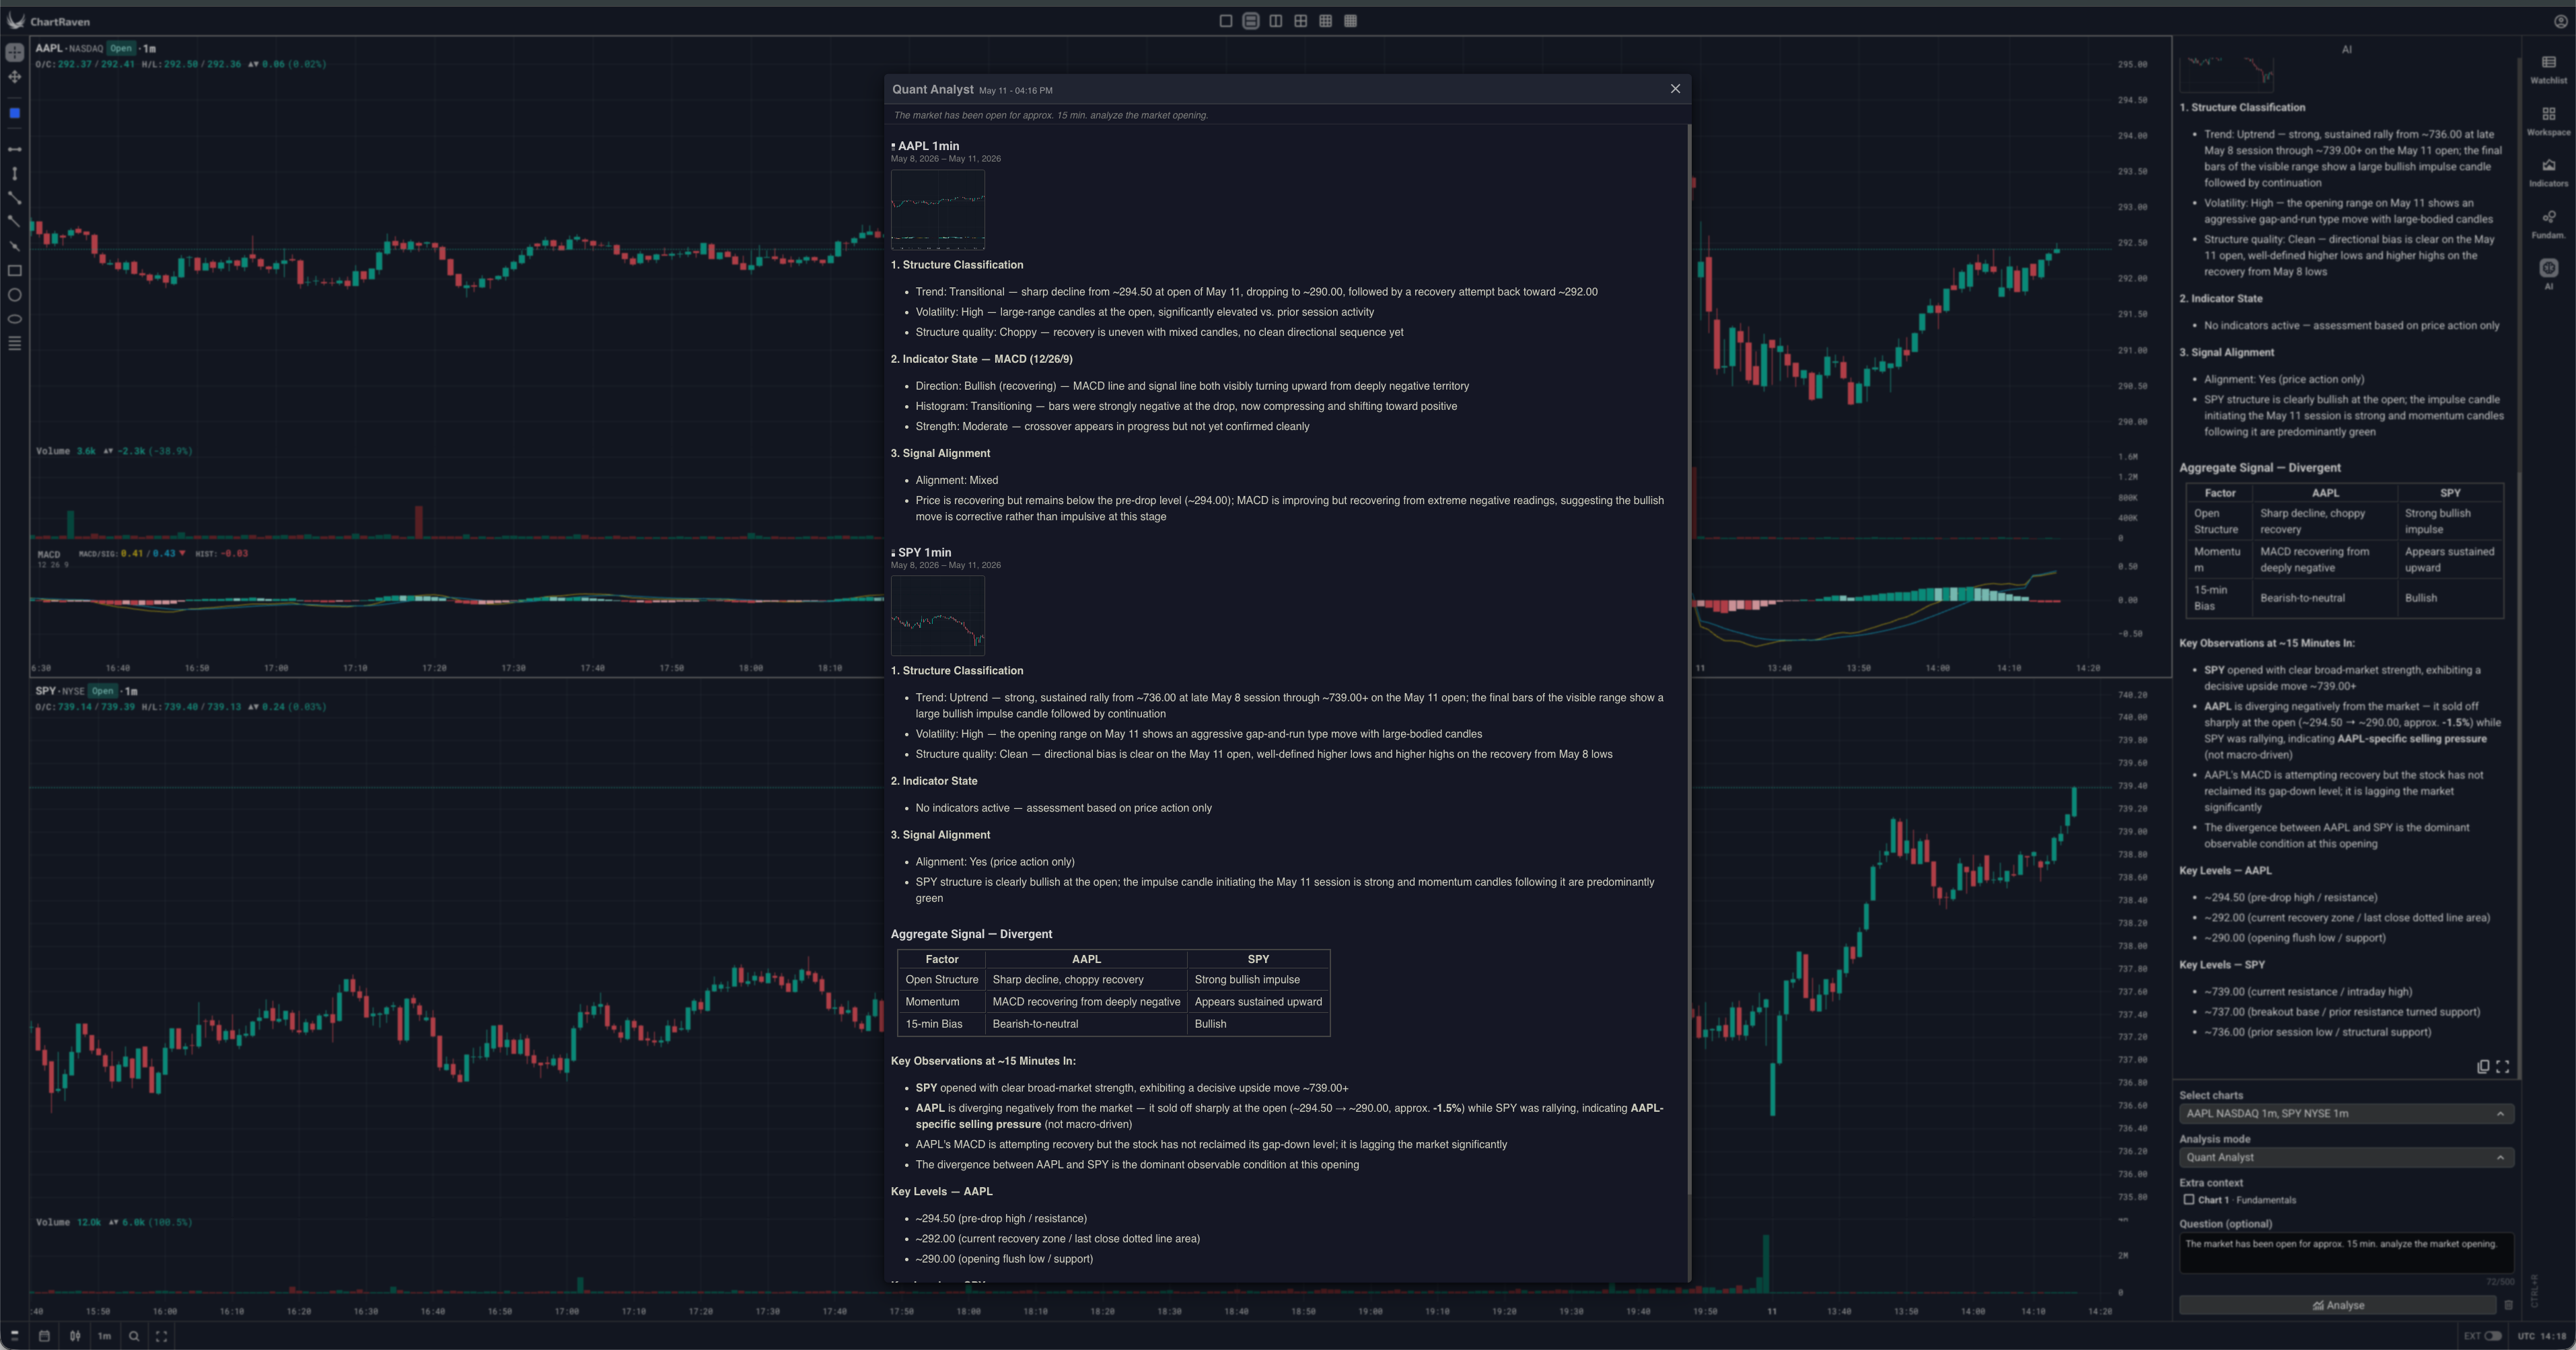Image resolution: width=2576 pixels, height=1350 pixels.
Task: Select the ray line tool
Action: click(15, 222)
